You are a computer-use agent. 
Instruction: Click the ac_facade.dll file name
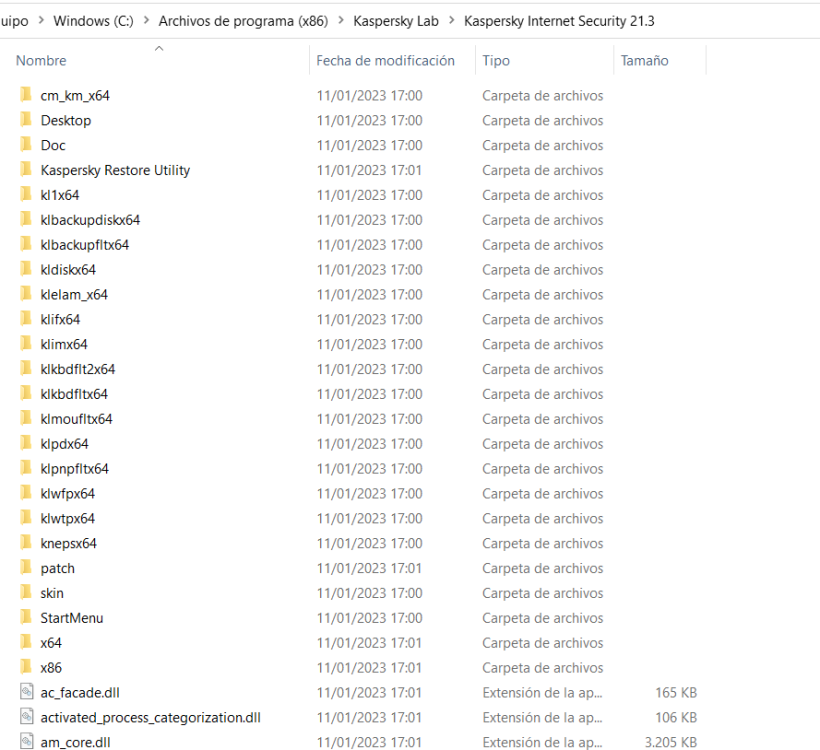(80, 692)
